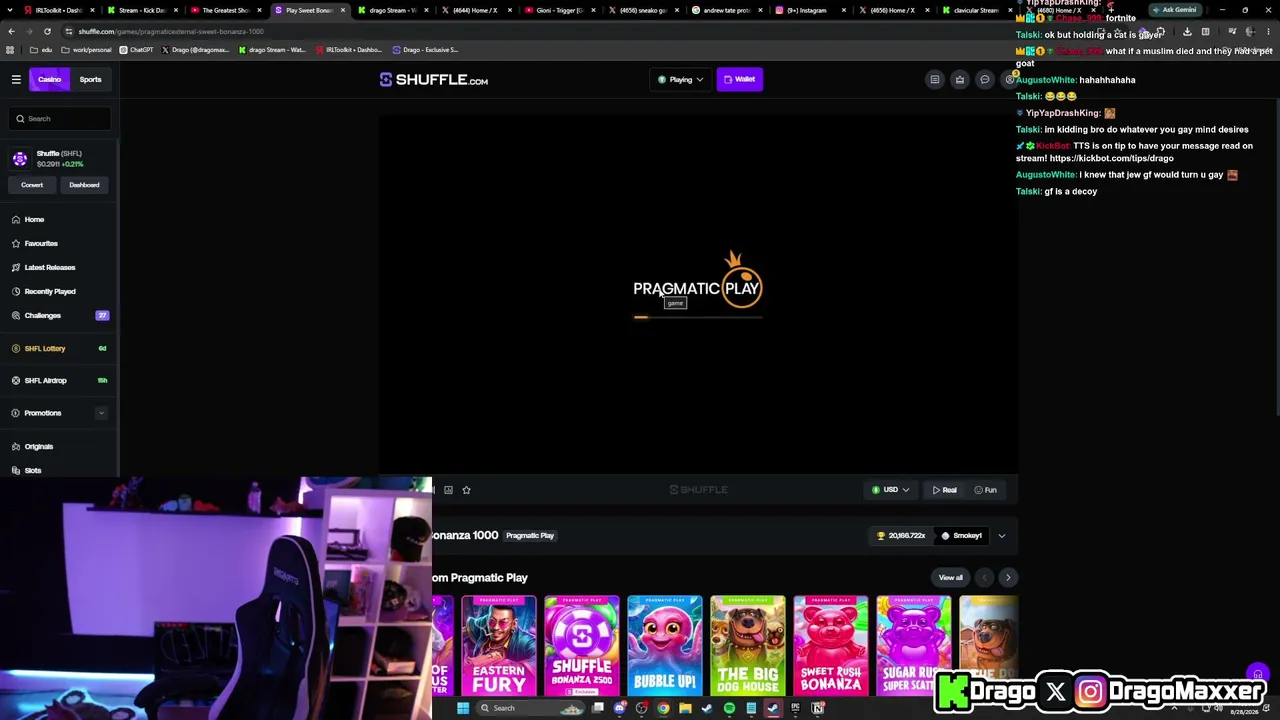
Task: Open the Drago - Exclusive bookmark
Action: click(x=425, y=50)
